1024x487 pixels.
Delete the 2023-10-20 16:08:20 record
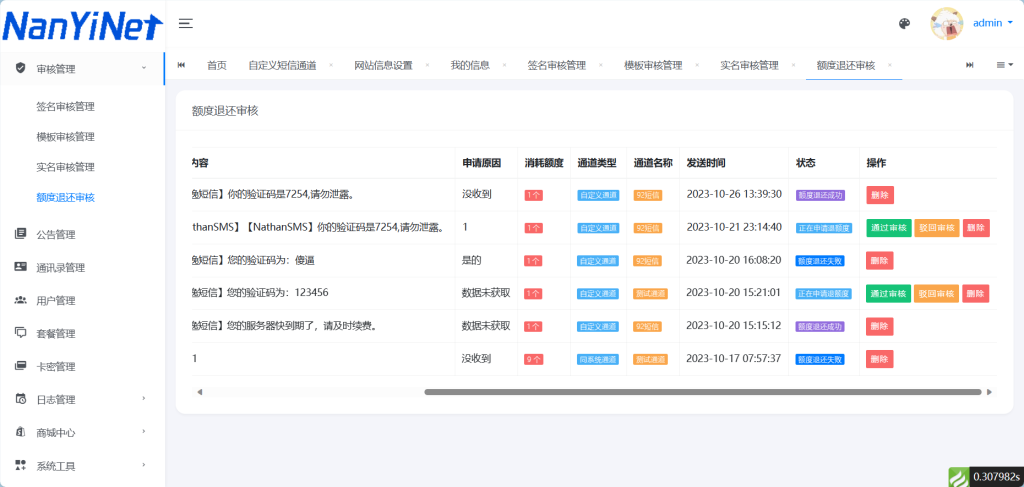tap(880, 260)
